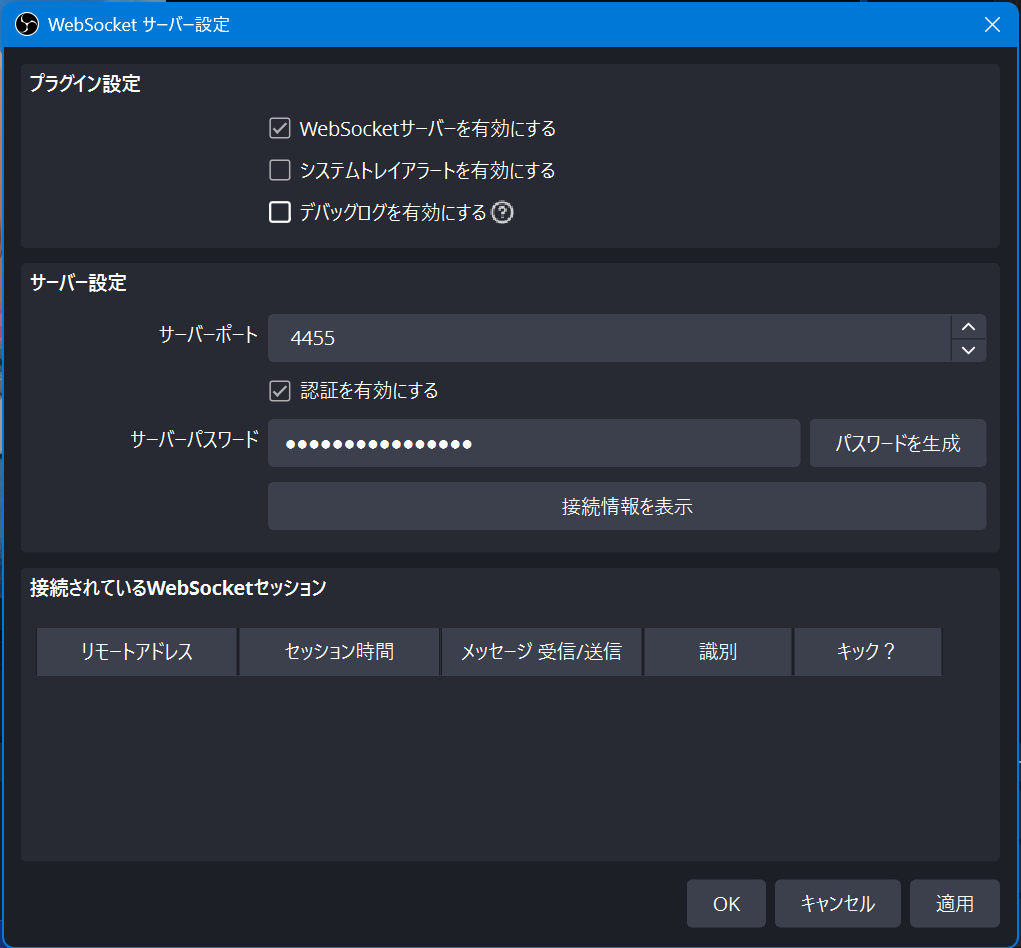The image size is (1021, 948).
Task: Click the メッセージ 受信/送信 column header
Action: pyautogui.click(x=541, y=652)
